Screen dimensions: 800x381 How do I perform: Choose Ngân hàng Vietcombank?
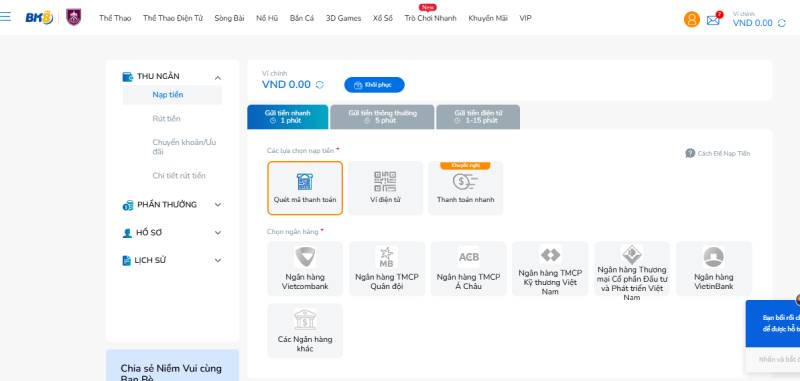click(x=305, y=269)
